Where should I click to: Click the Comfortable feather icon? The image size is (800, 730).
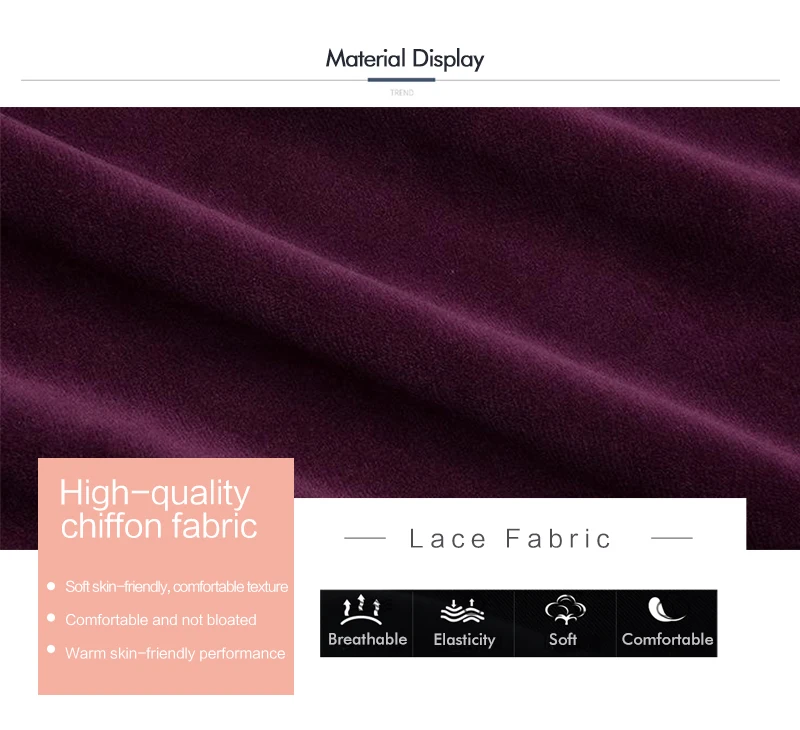(x=665, y=609)
